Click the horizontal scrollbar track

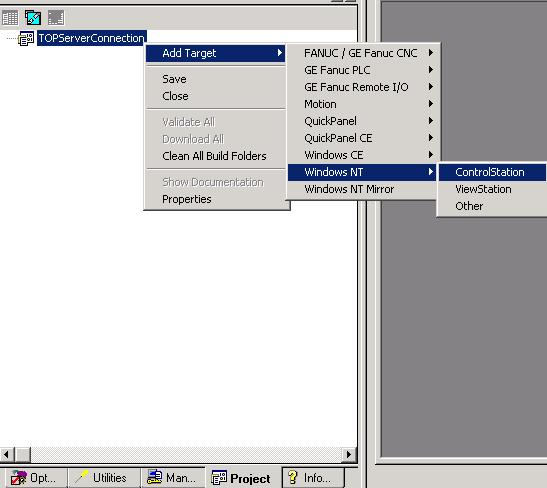[x=186, y=455]
